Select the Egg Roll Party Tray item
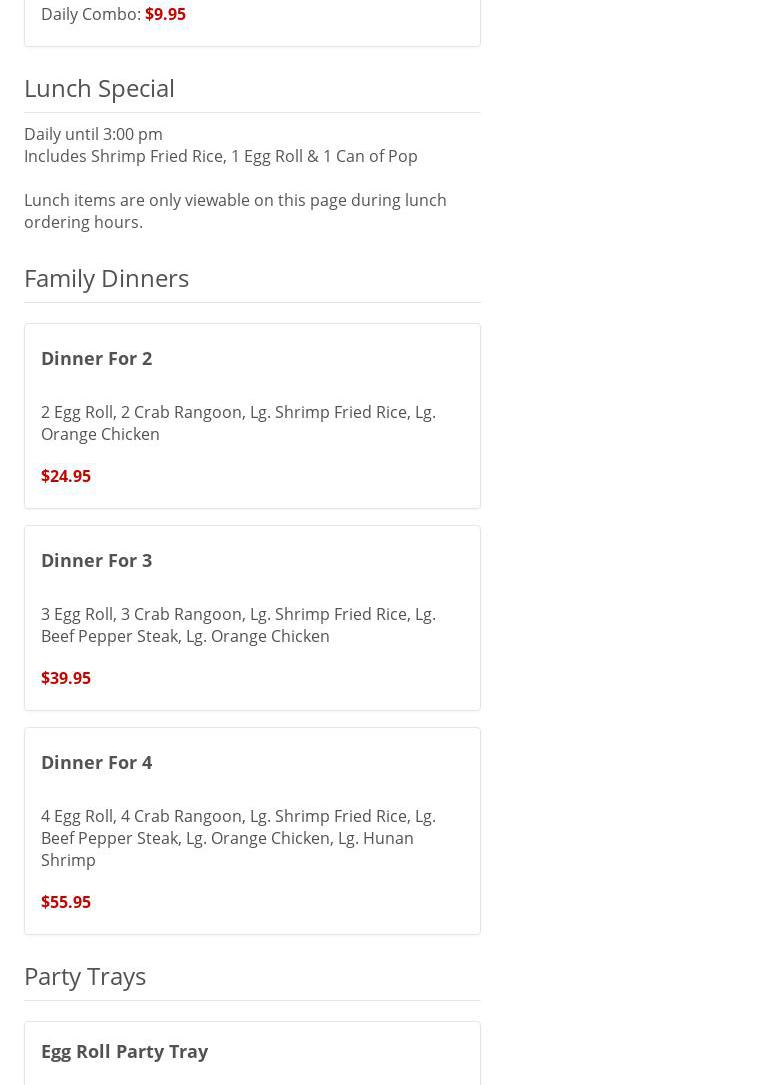The width and height of the screenshot is (770, 1085). tap(124, 1051)
